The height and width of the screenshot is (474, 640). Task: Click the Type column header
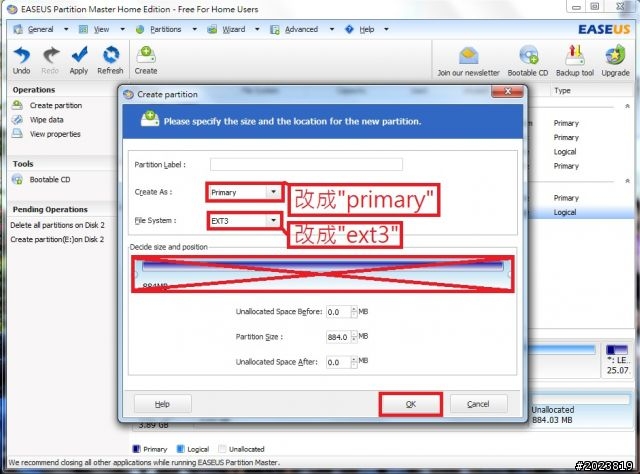562,91
